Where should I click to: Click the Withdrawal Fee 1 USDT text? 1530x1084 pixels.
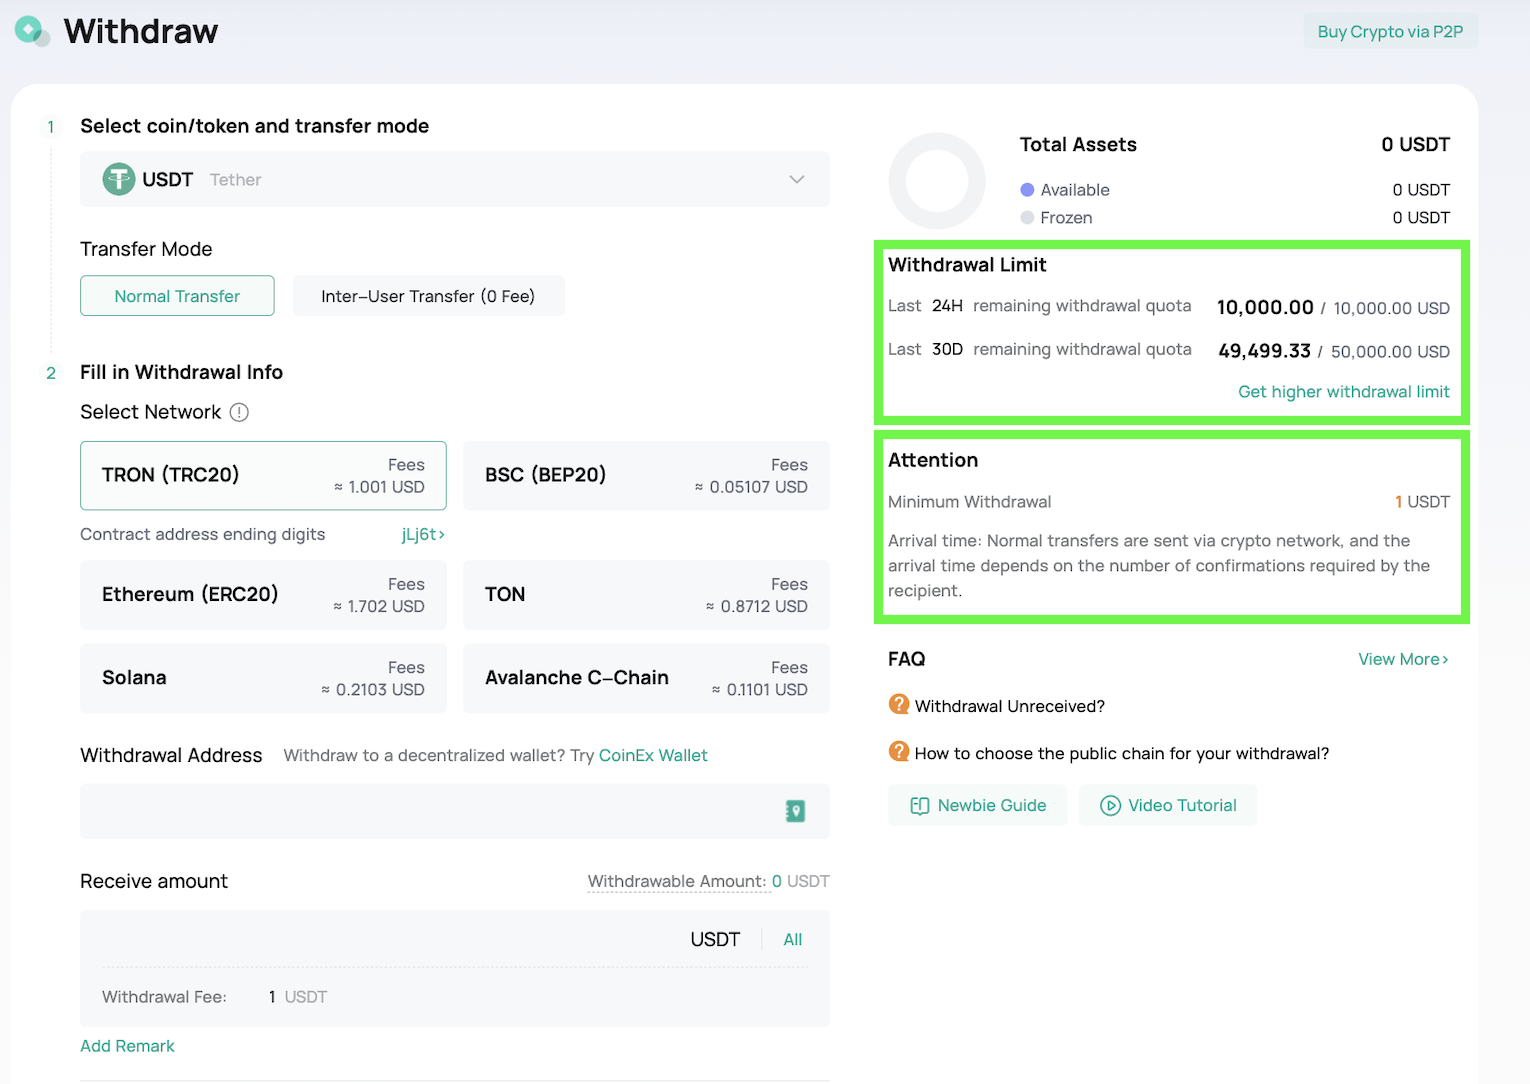pyautogui.click(x=298, y=997)
